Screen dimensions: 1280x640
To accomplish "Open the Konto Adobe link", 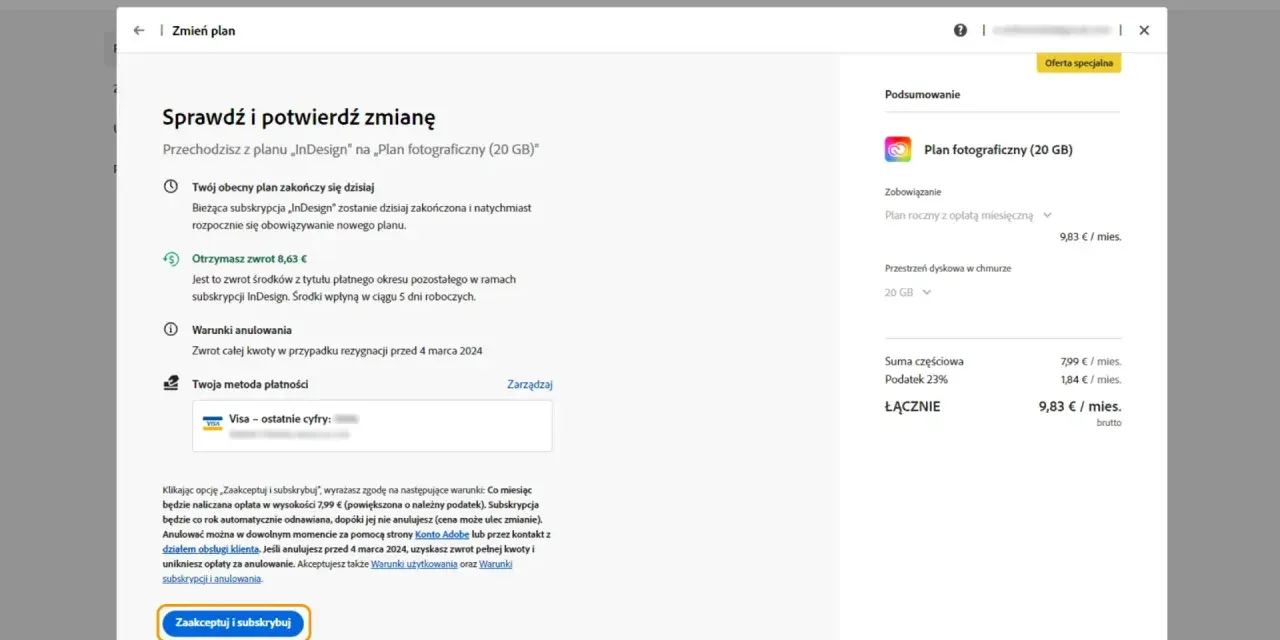I will point(443,535).
